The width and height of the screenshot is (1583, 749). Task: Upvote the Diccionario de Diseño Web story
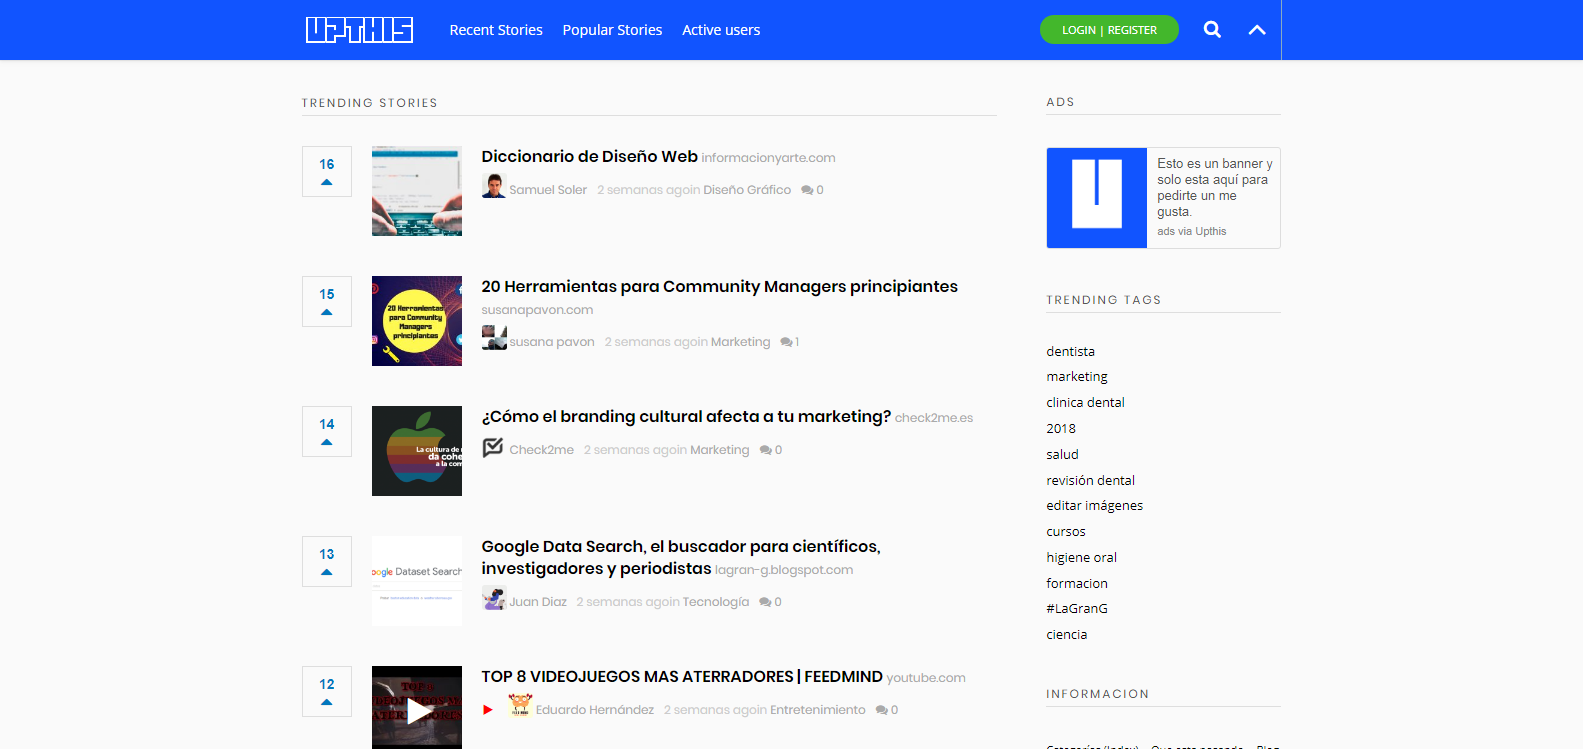click(327, 171)
